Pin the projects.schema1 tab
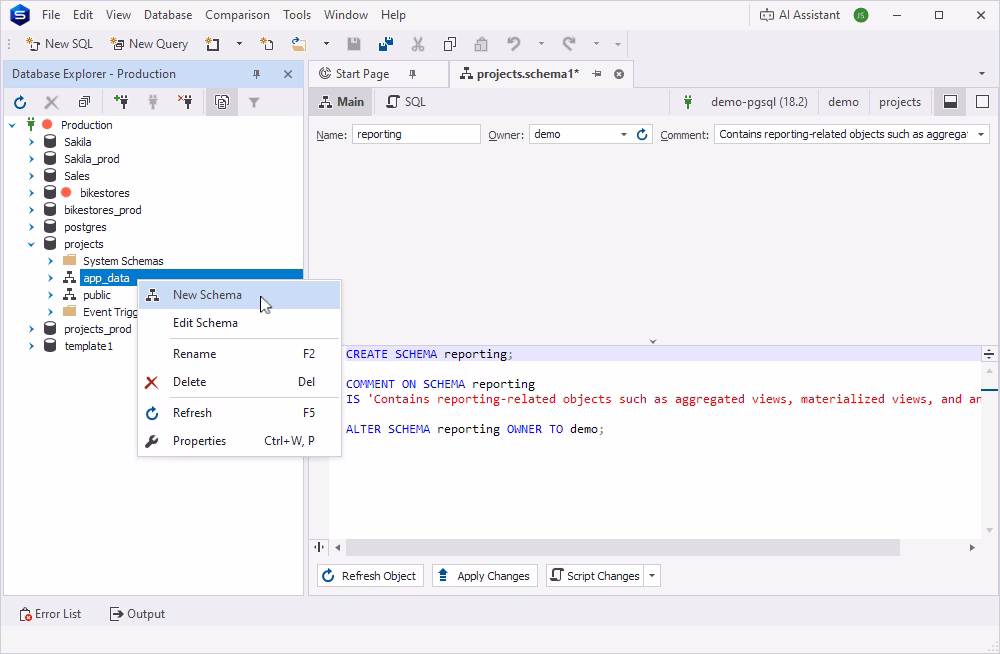 click(597, 74)
